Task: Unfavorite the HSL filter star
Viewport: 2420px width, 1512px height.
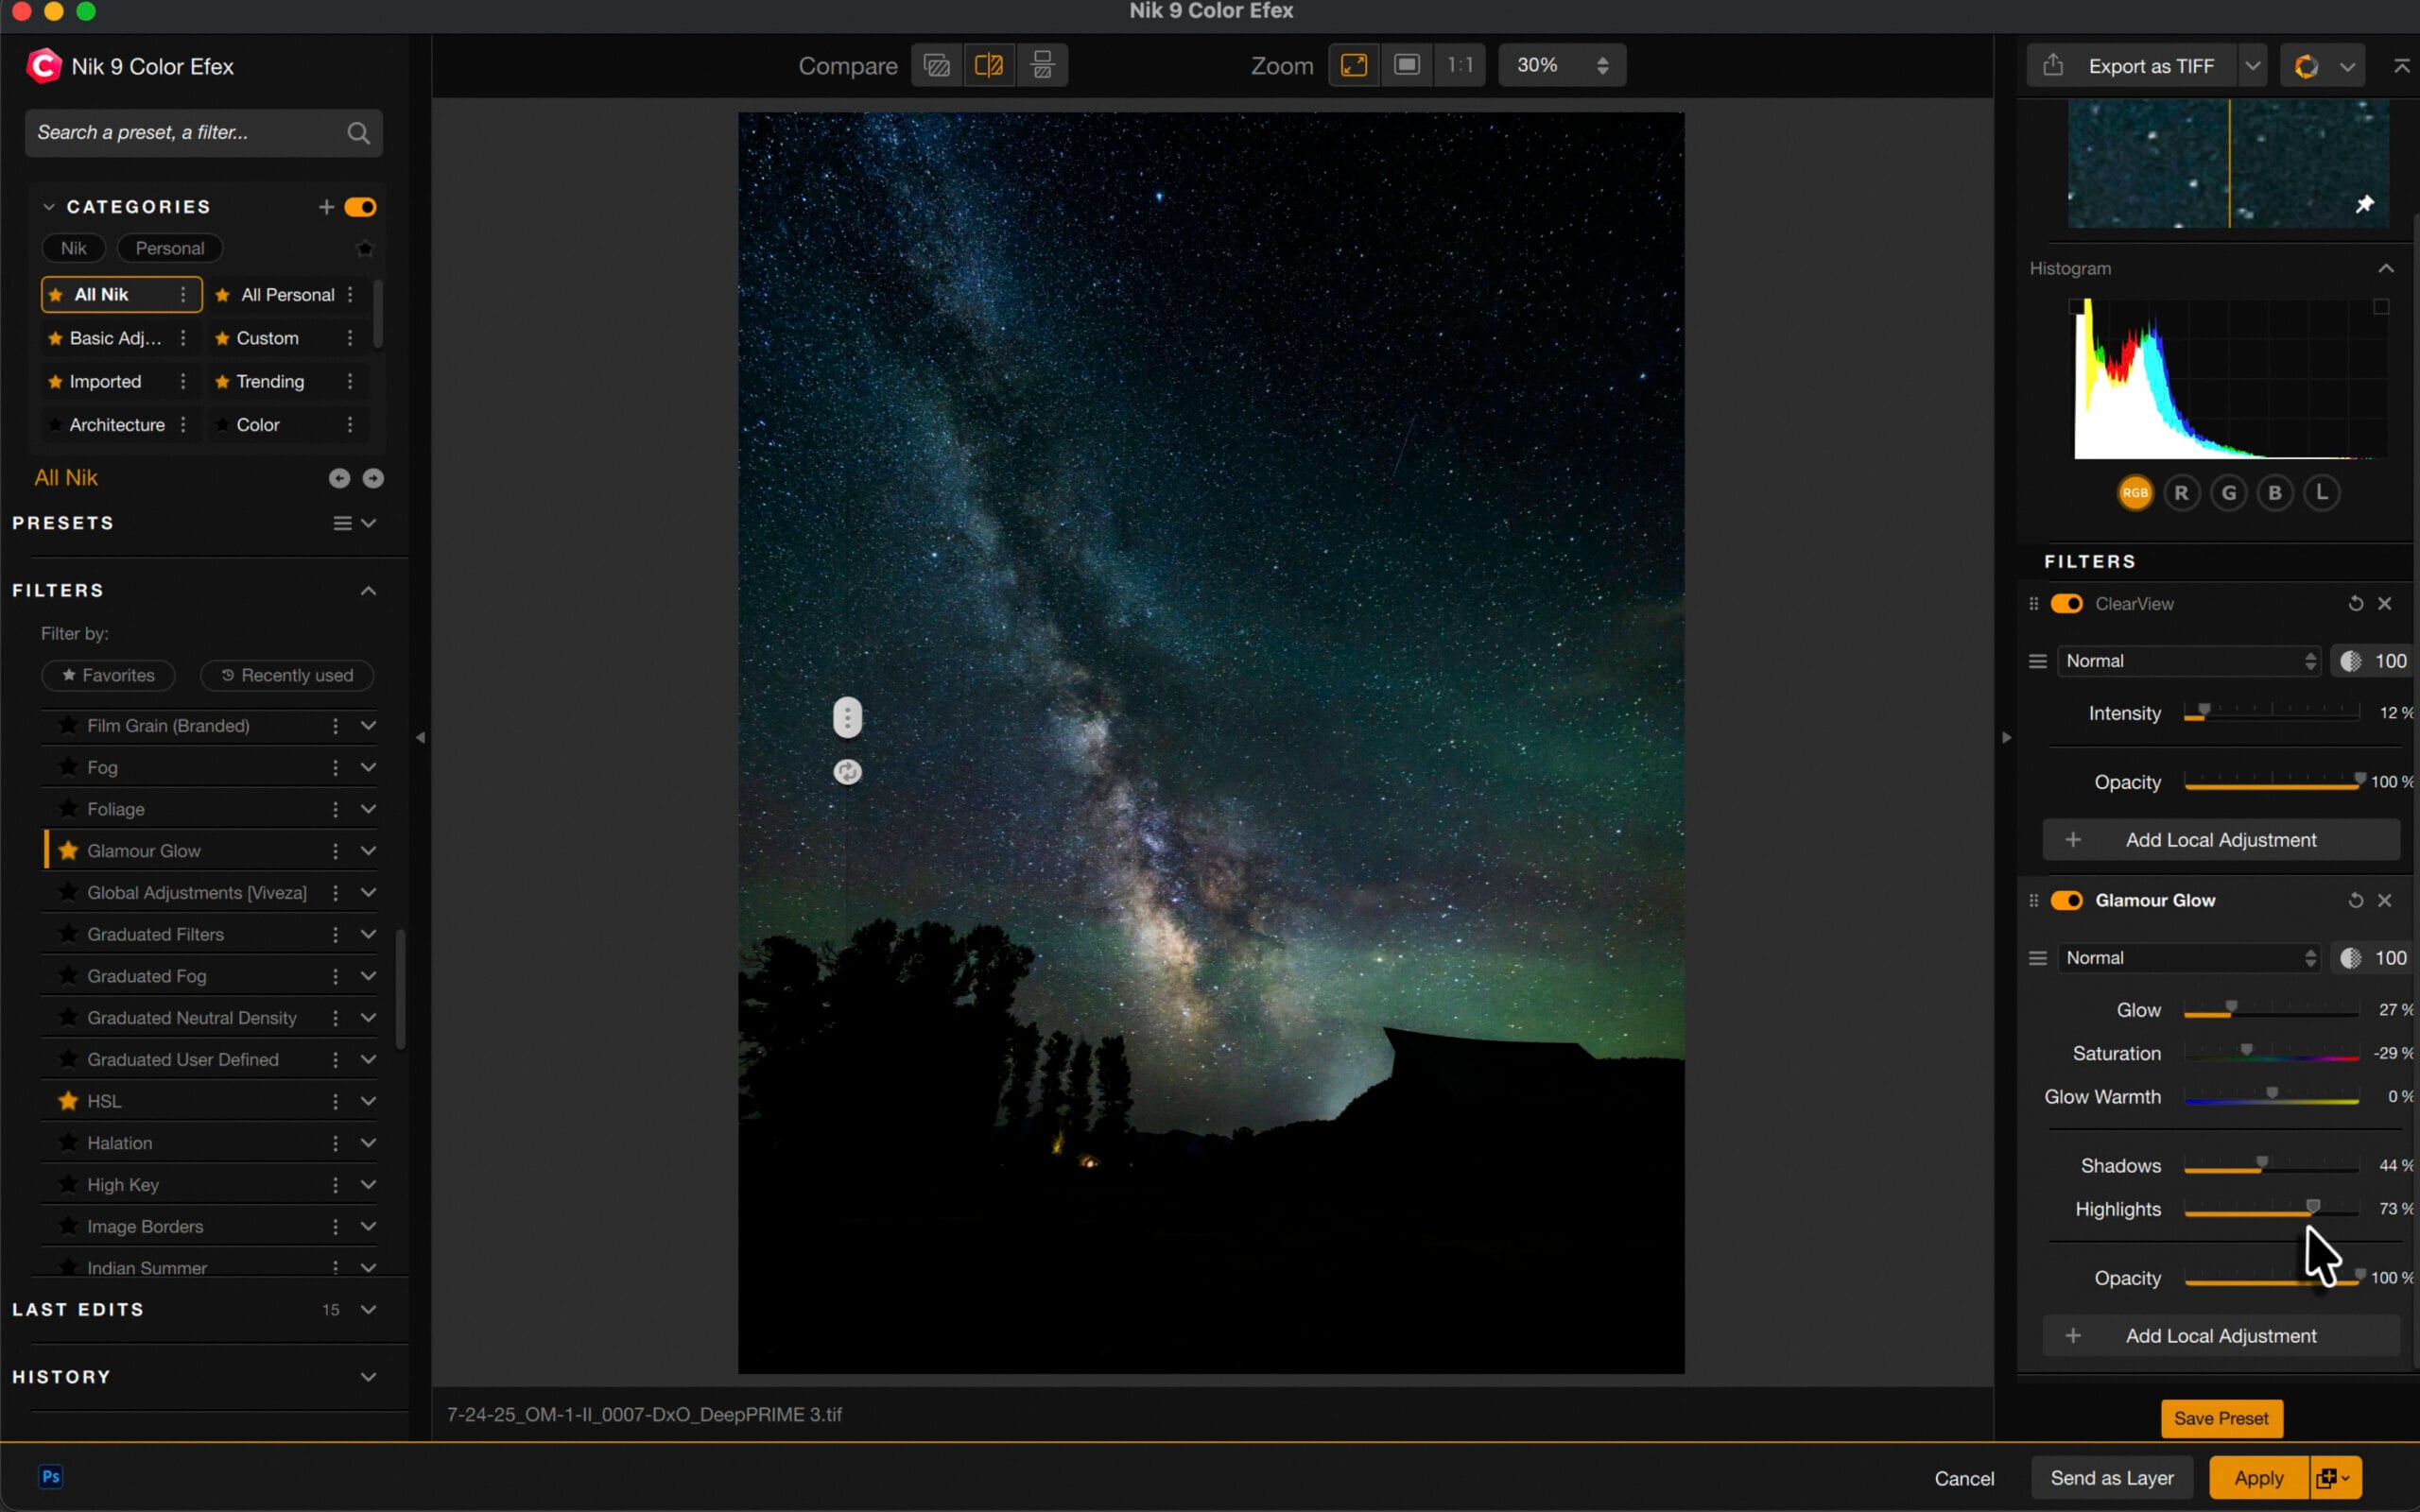Action: click(68, 1101)
